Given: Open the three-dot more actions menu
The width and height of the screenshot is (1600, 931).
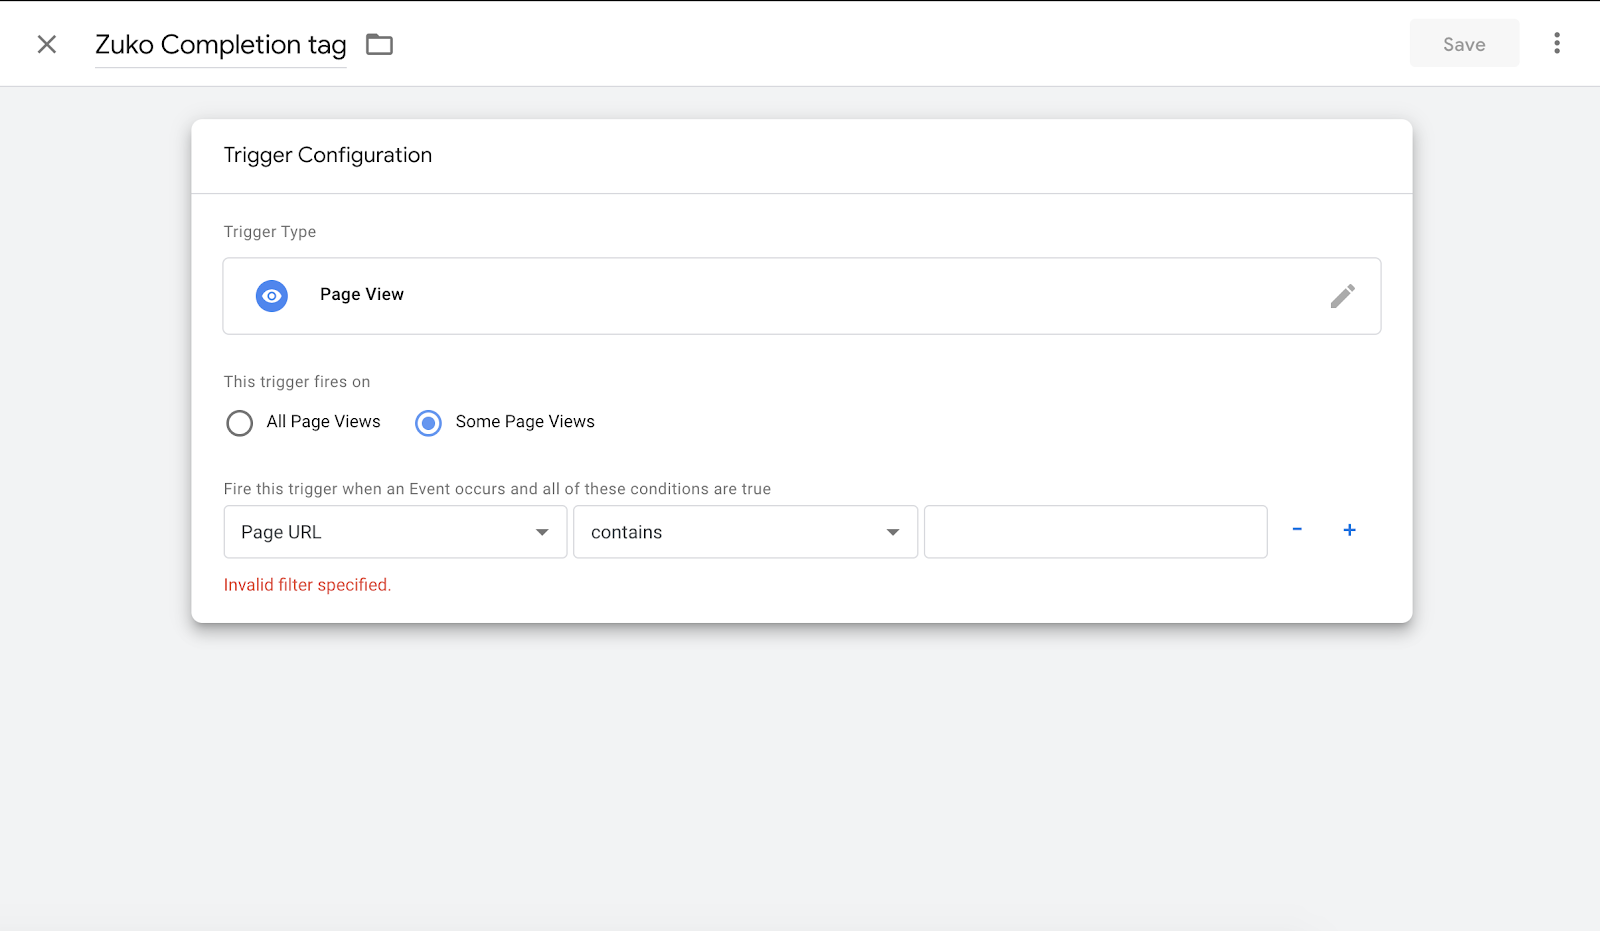Looking at the screenshot, I should (x=1556, y=43).
